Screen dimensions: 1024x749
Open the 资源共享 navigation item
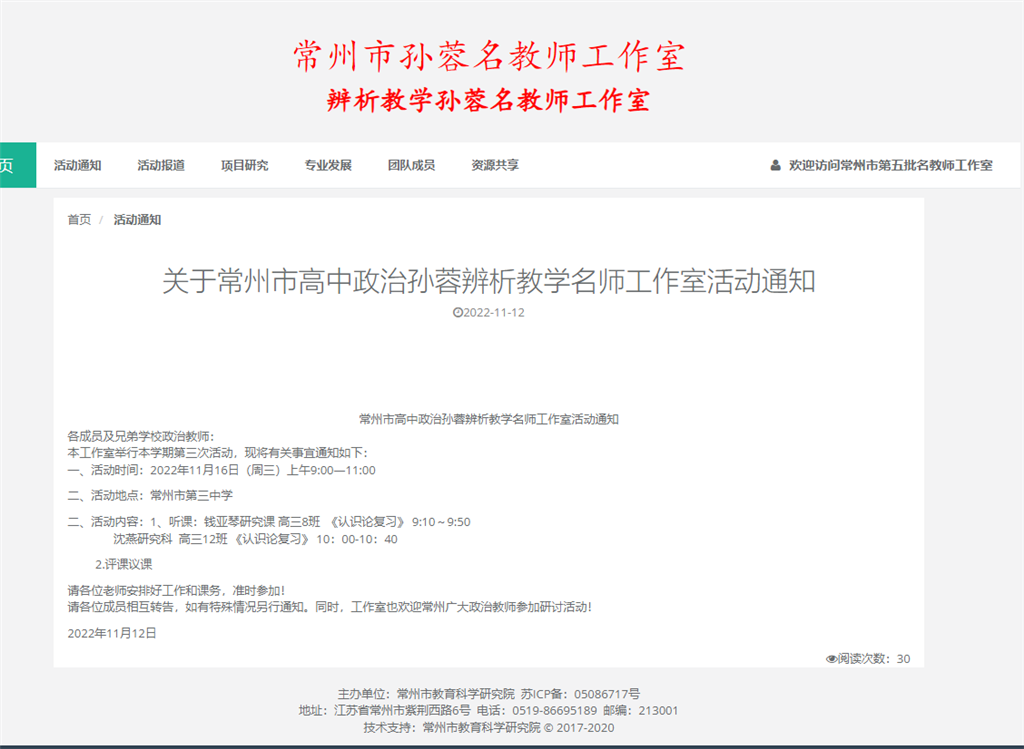pyautogui.click(x=495, y=166)
